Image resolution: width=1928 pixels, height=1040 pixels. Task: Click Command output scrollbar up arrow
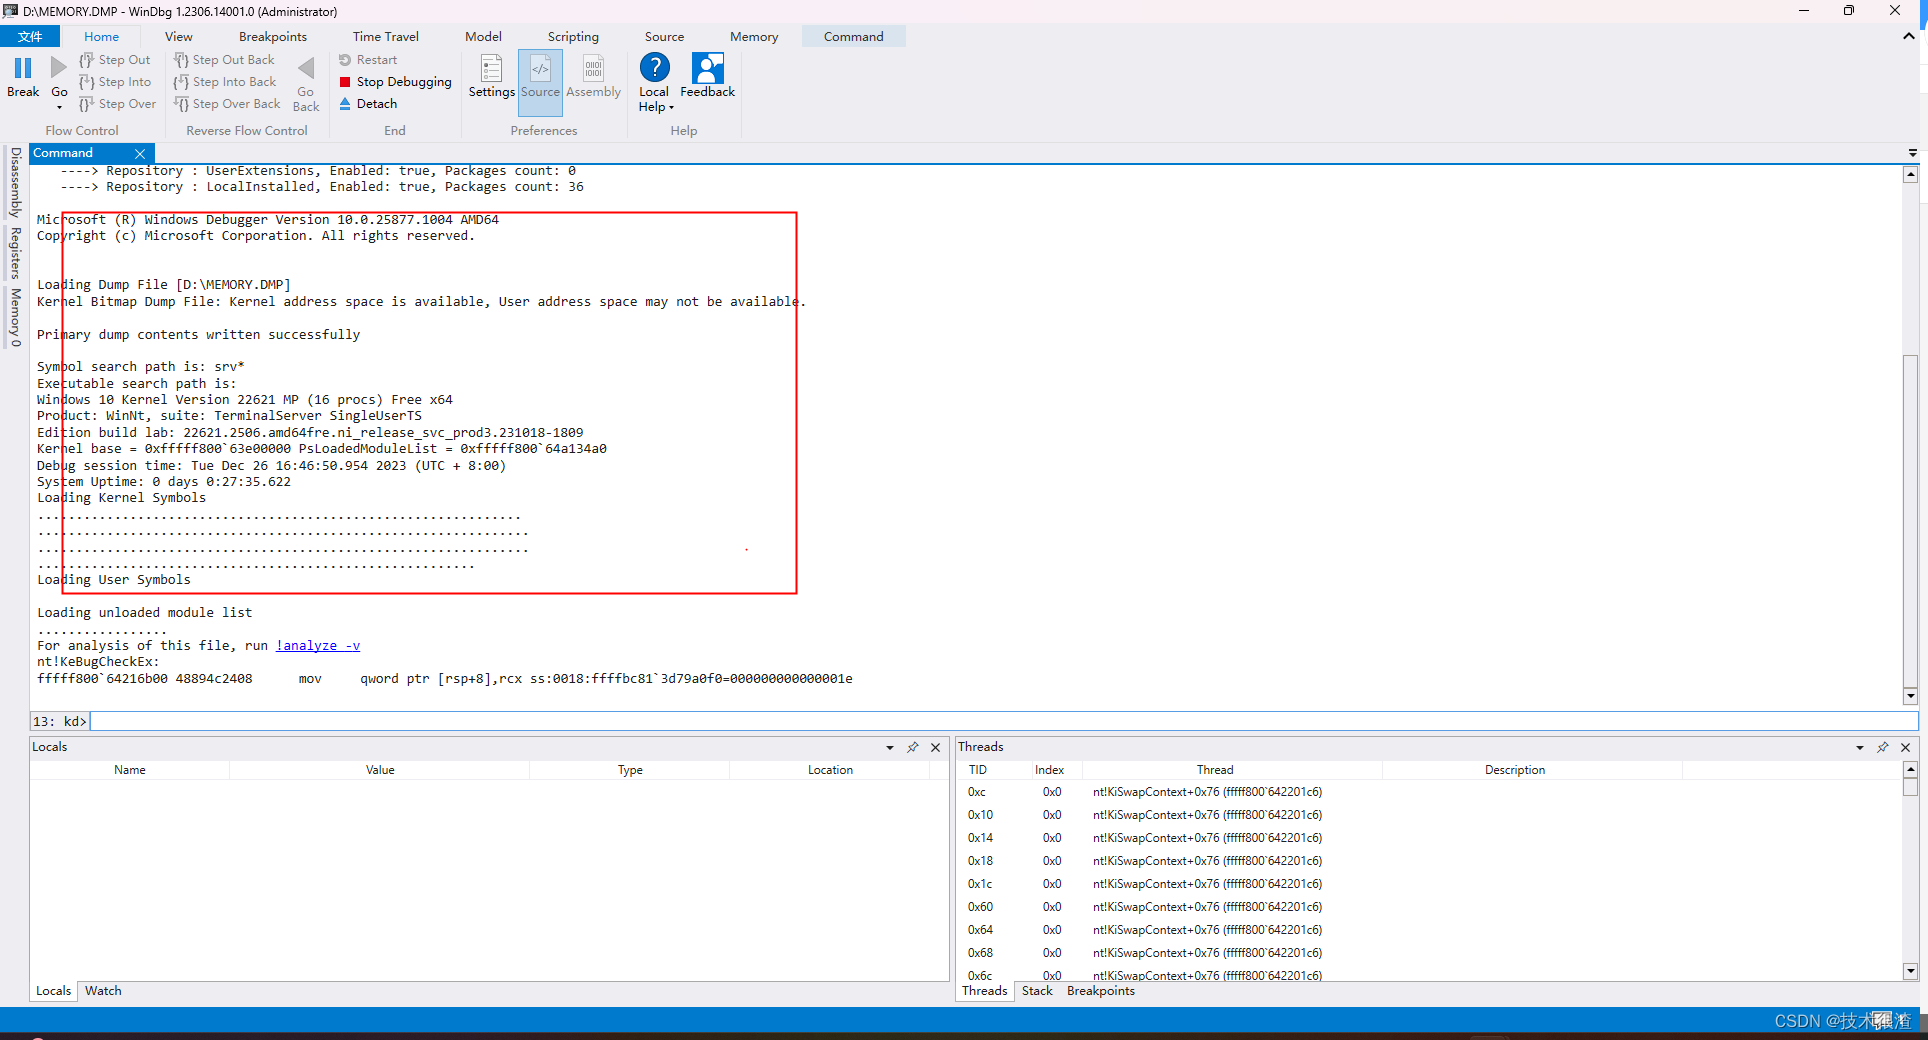pos(1910,174)
